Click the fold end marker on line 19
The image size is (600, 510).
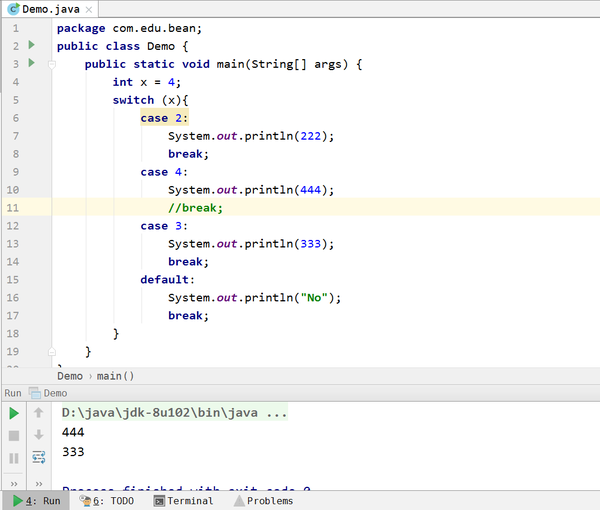tap(52, 351)
